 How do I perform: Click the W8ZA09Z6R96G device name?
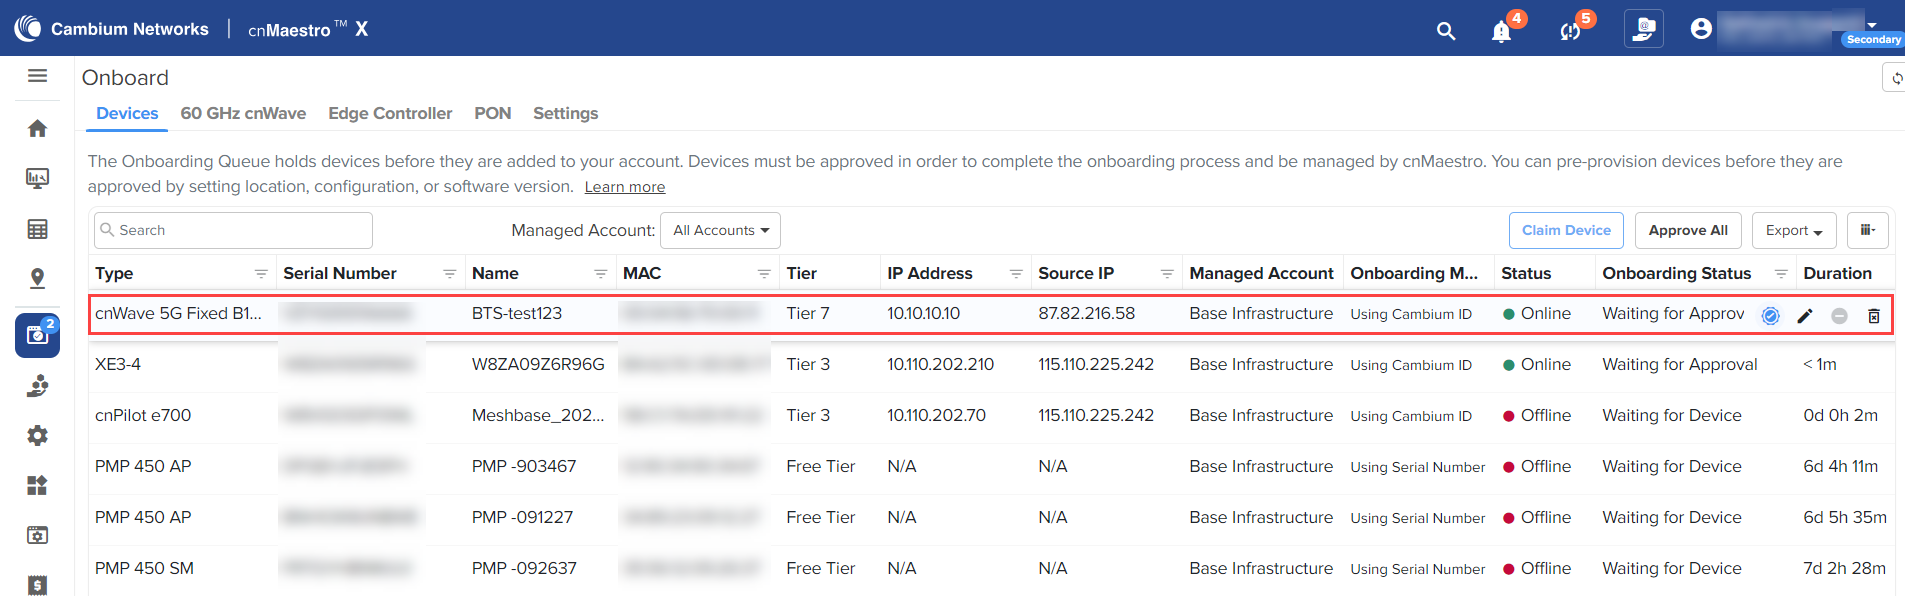point(538,365)
